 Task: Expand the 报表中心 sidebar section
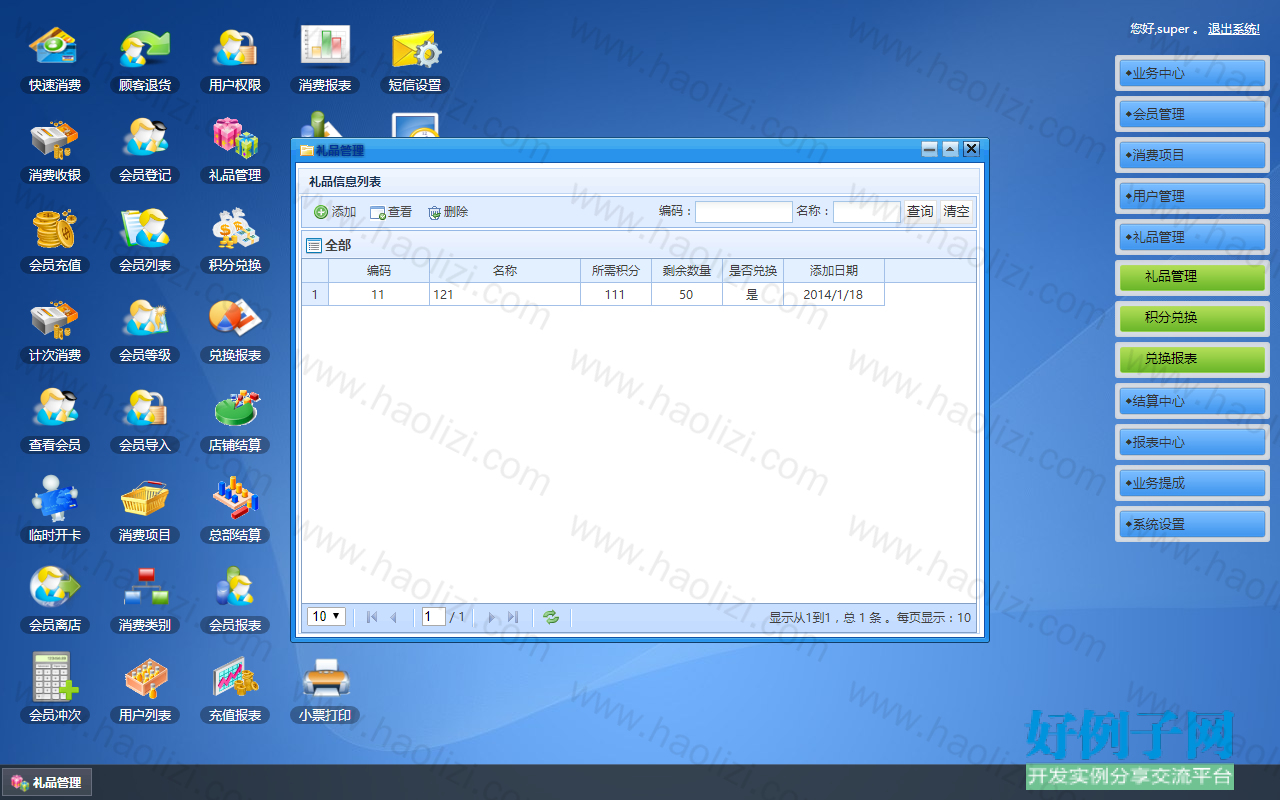(x=1192, y=442)
